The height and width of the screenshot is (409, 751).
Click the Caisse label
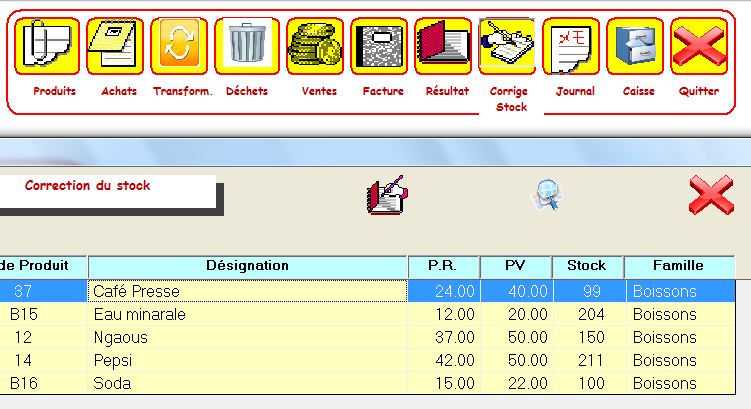[638, 91]
